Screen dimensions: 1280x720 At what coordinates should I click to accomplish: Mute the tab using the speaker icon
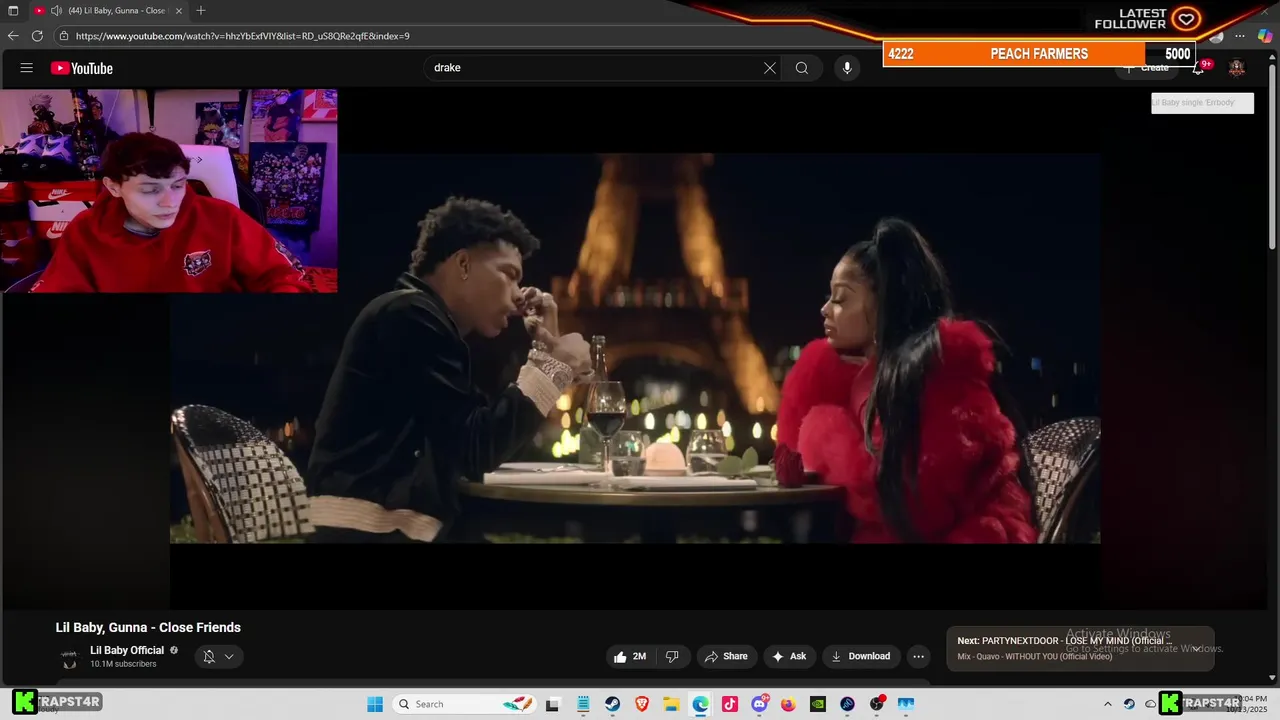tap(56, 10)
